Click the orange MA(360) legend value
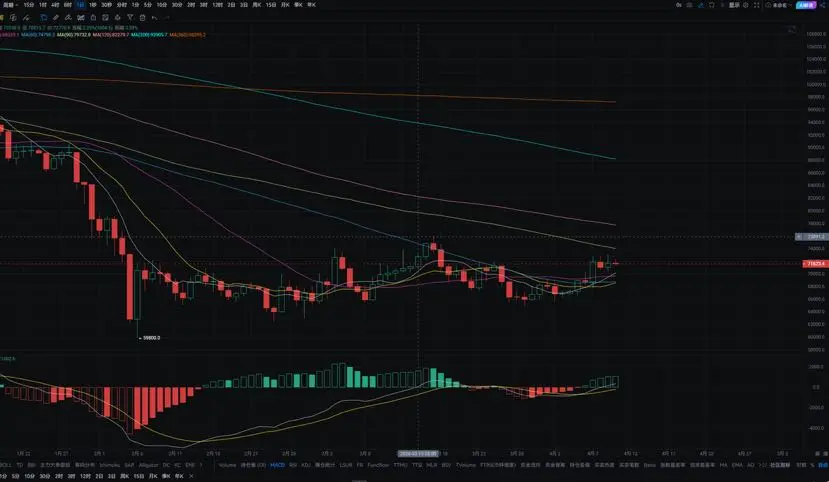Screen dimensions: 829x482 [x=188, y=35]
